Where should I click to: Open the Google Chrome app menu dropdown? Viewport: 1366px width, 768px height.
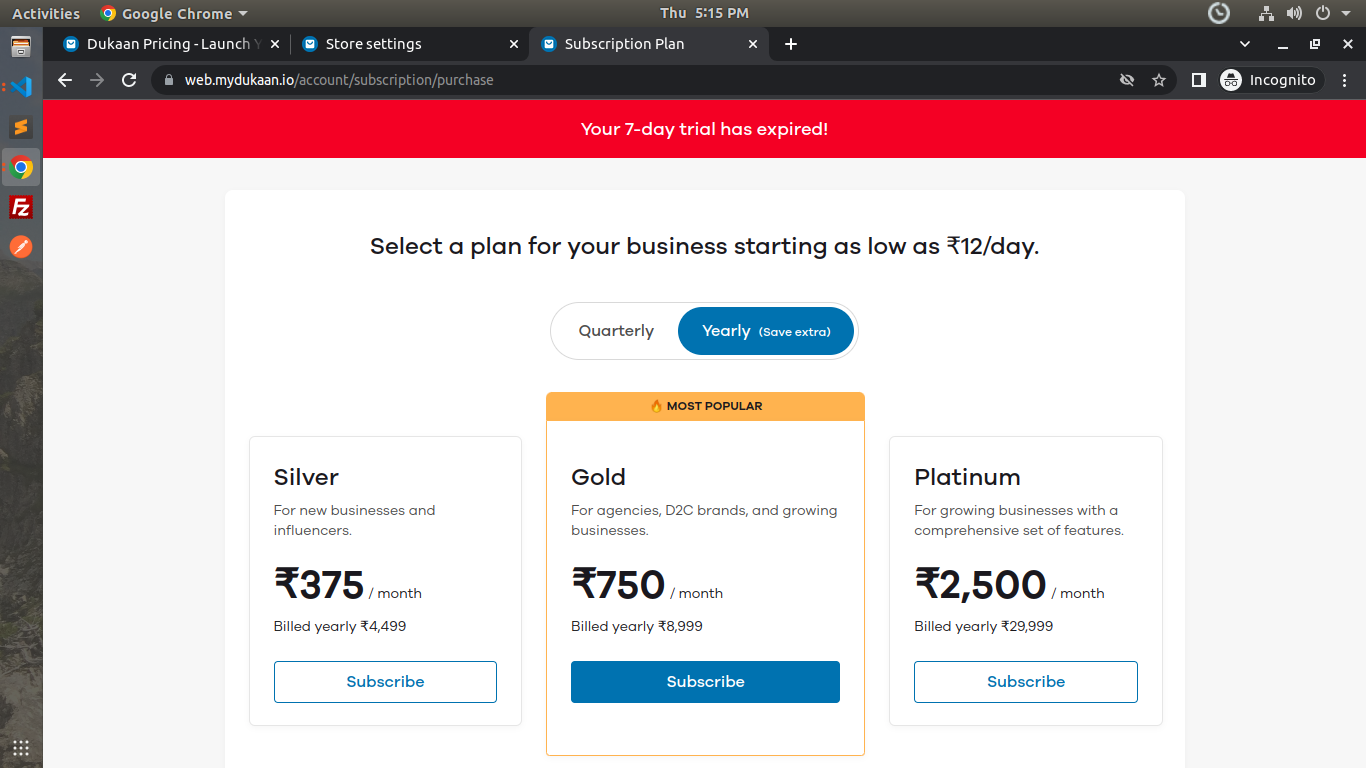point(175,14)
